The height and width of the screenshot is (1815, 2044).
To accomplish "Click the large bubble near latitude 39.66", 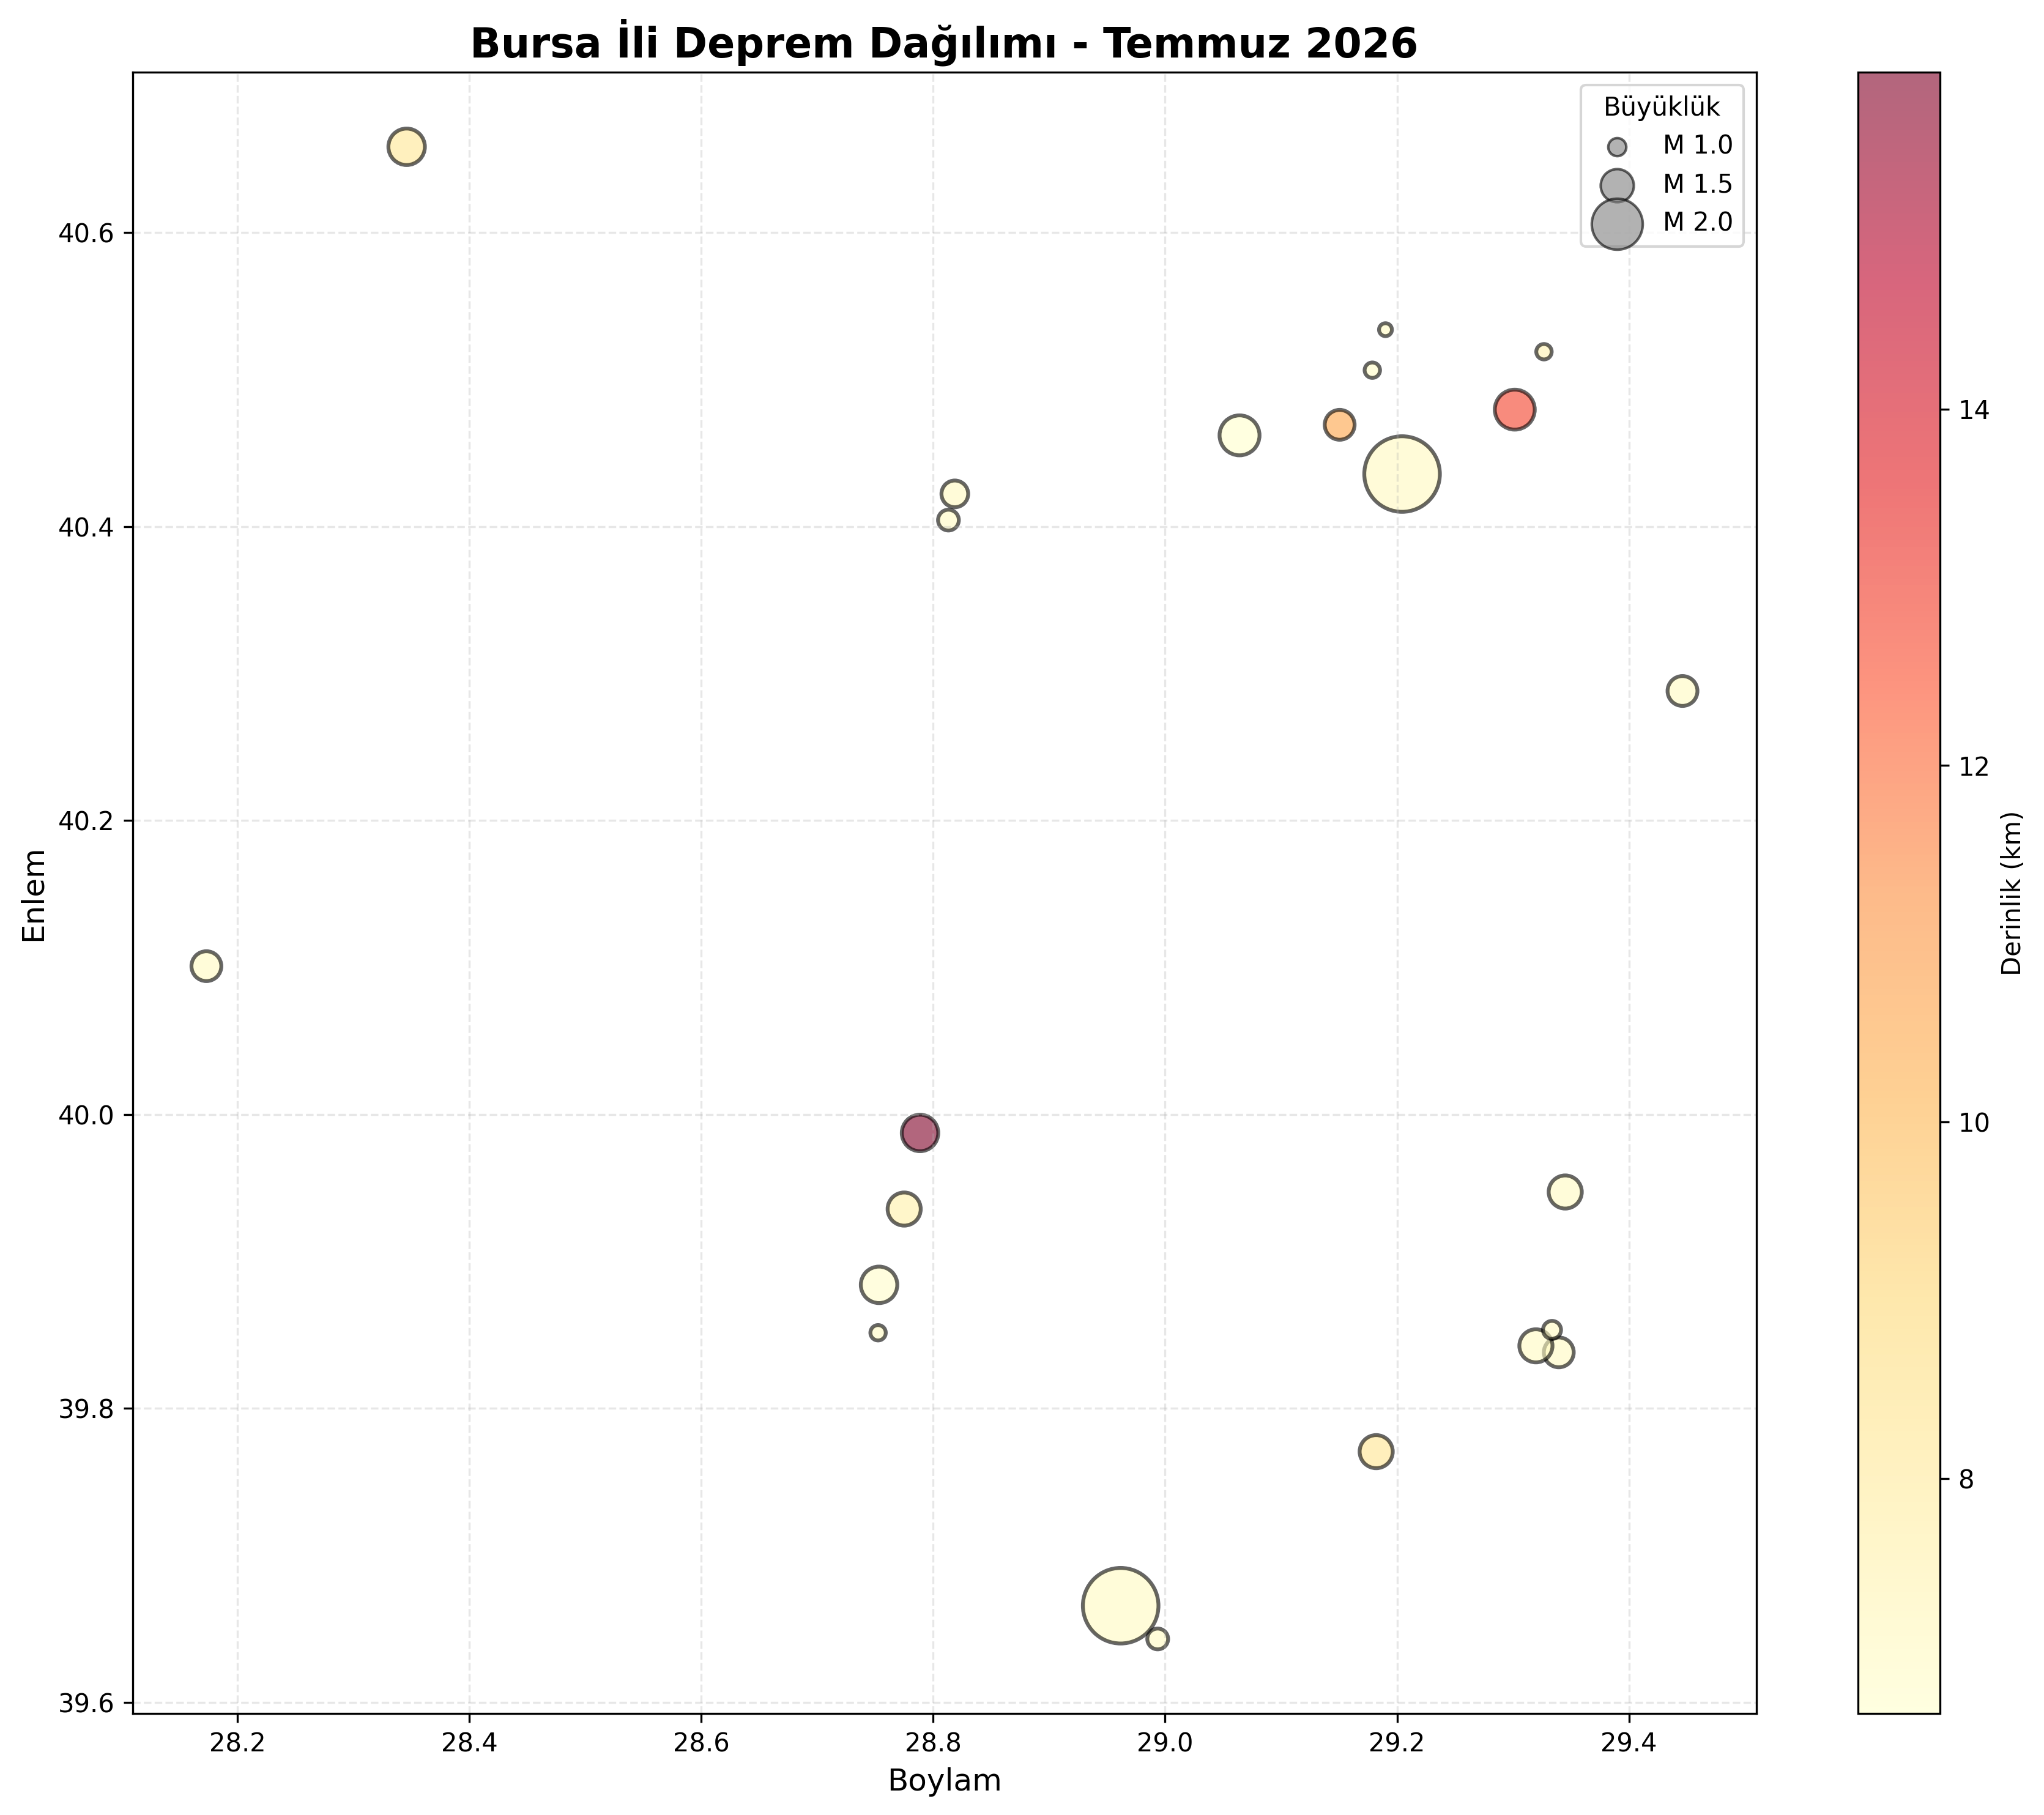I will click(1121, 1606).
